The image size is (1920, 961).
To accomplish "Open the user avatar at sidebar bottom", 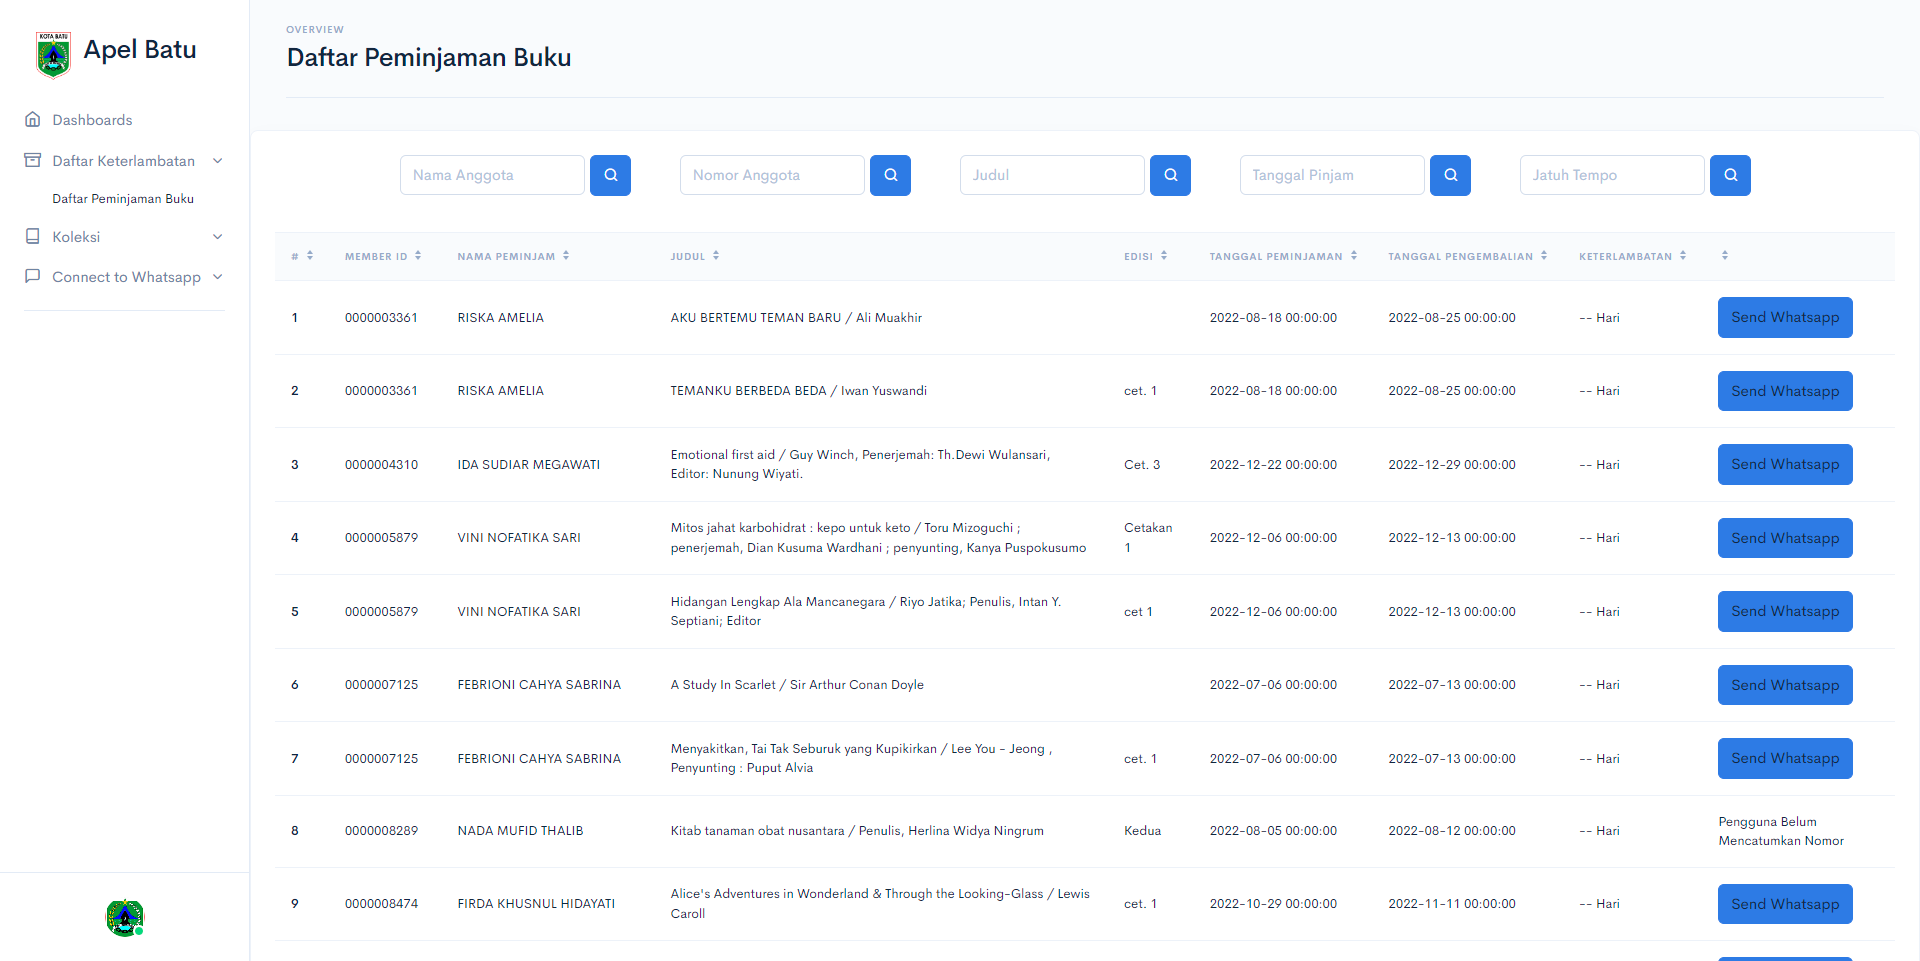I will click(x=125, y=917).
